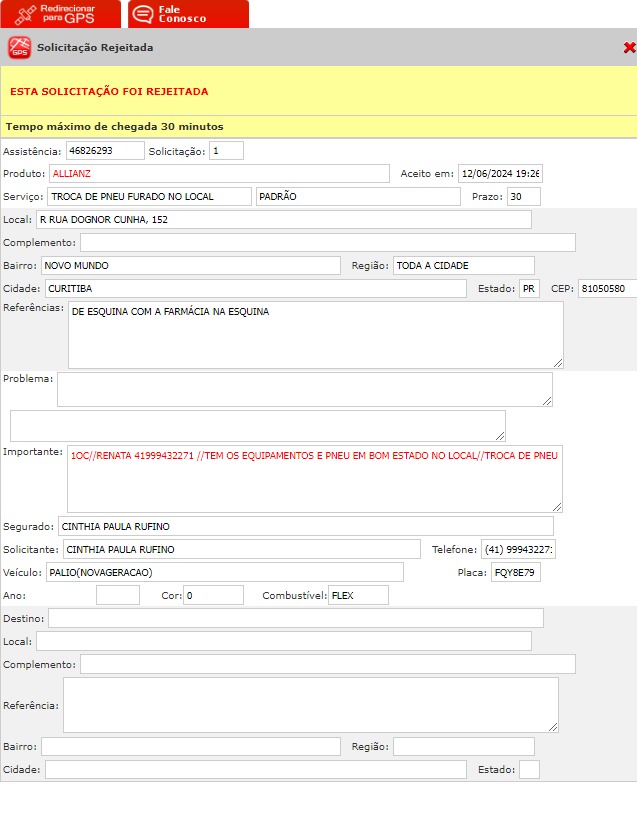
Task: Click the empty Destino input field
Action: [296, 618]
